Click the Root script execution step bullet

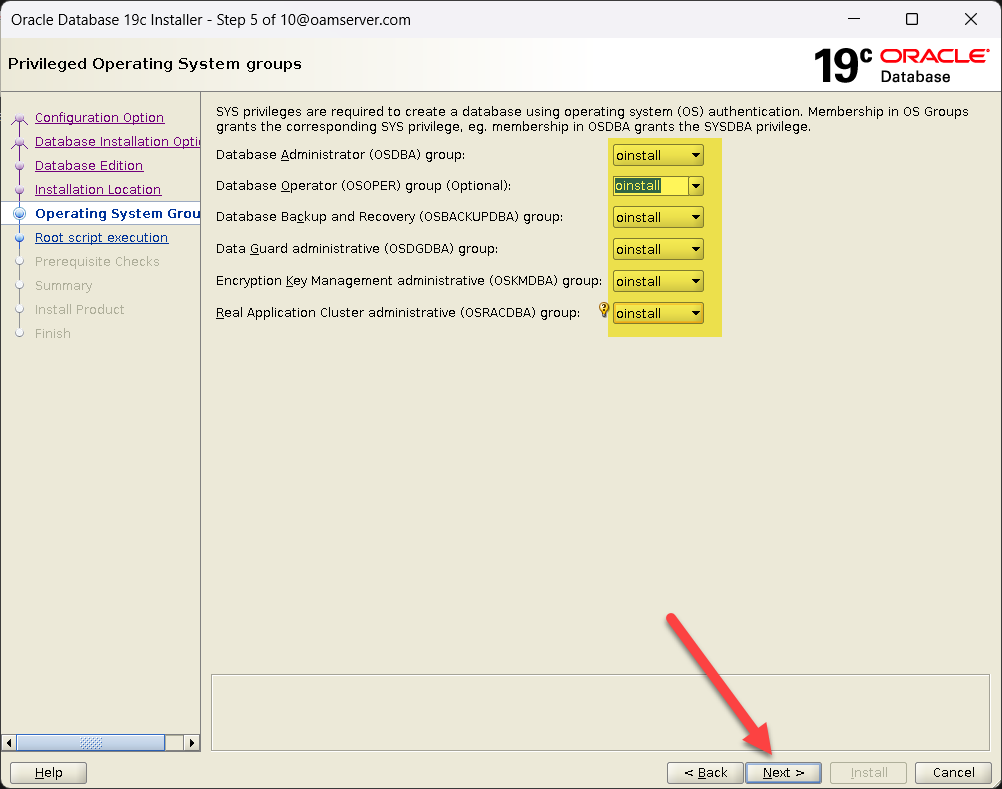coord(19,238)
